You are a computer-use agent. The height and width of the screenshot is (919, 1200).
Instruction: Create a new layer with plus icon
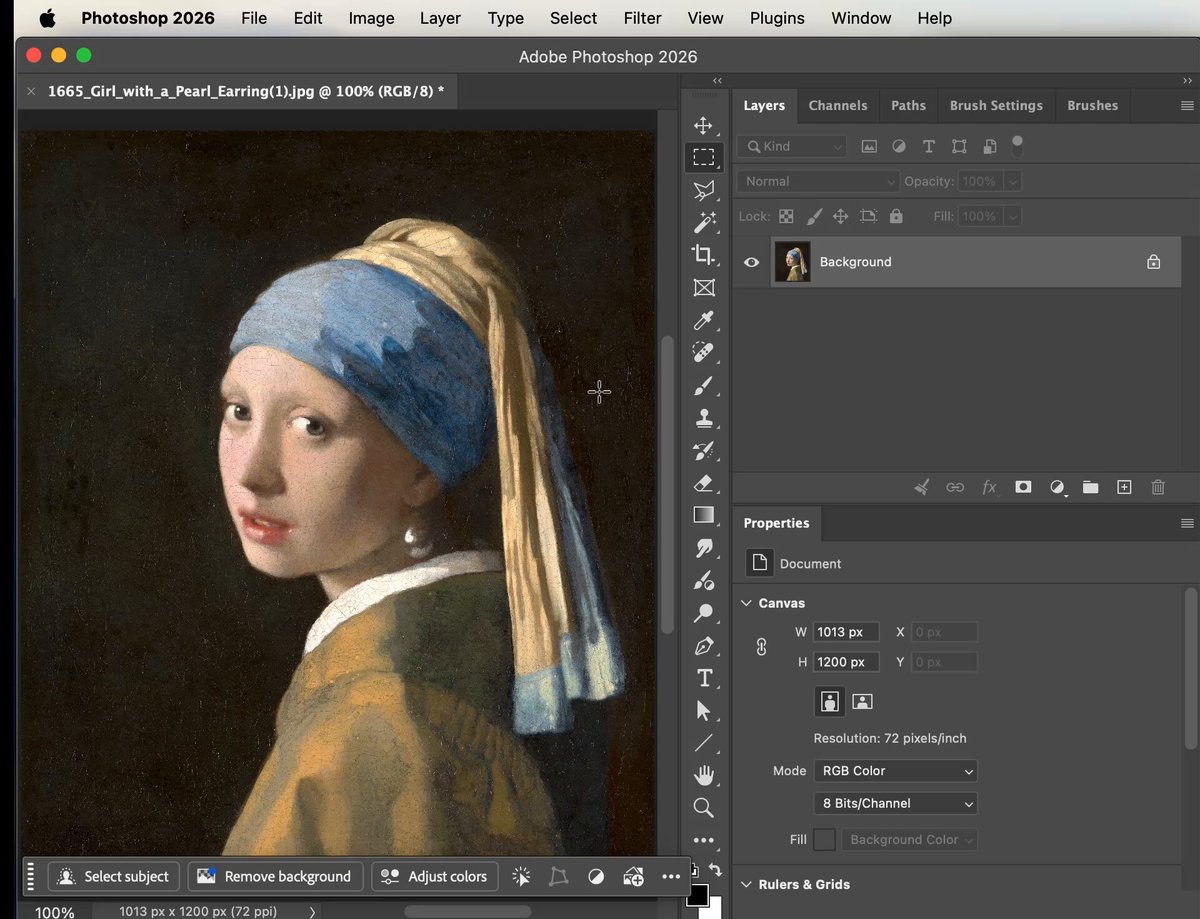tap(1124, 487)
